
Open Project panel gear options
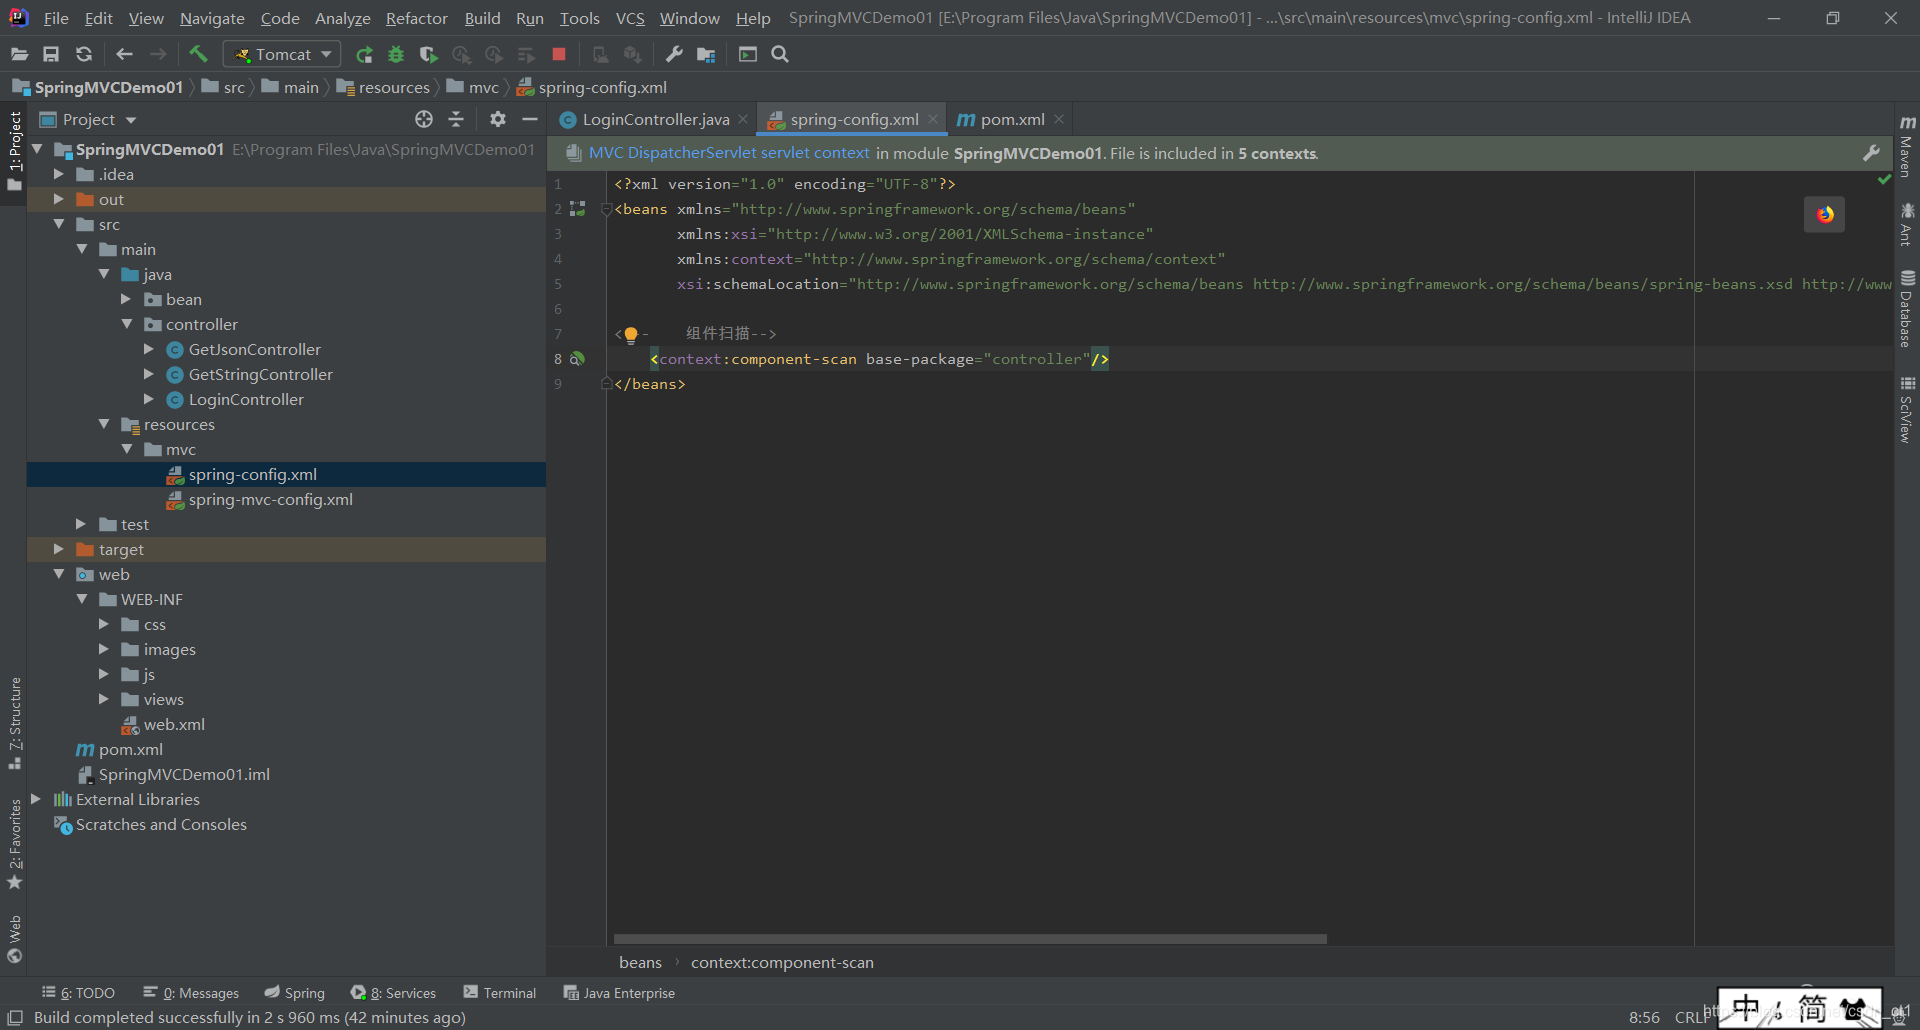pyautogui.click(x=497, y=119)
